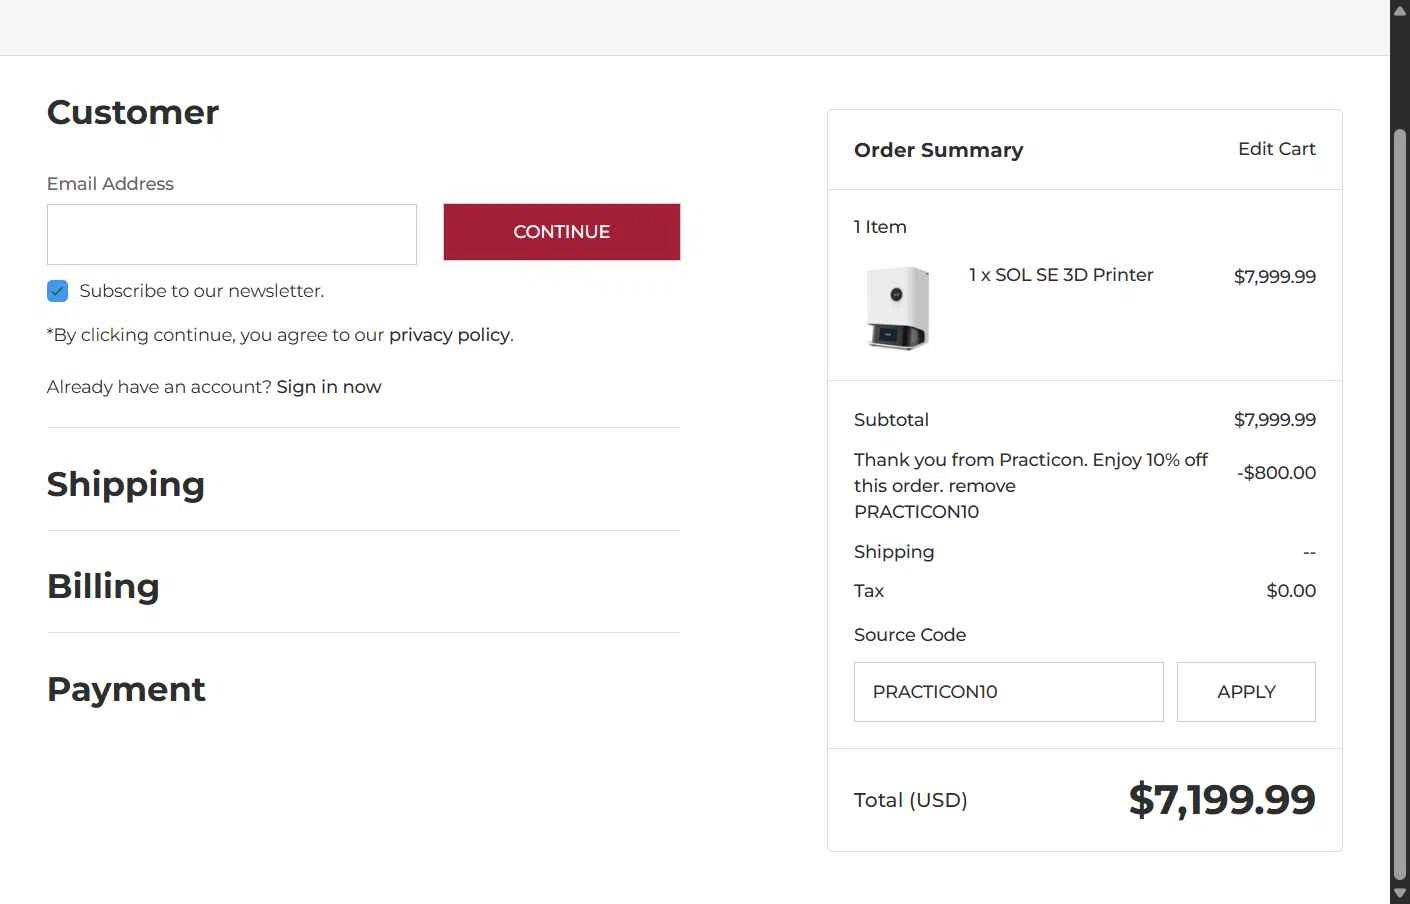1410x904 pixels.
Task: Select the Billing section heading
Action: point(103,586)
